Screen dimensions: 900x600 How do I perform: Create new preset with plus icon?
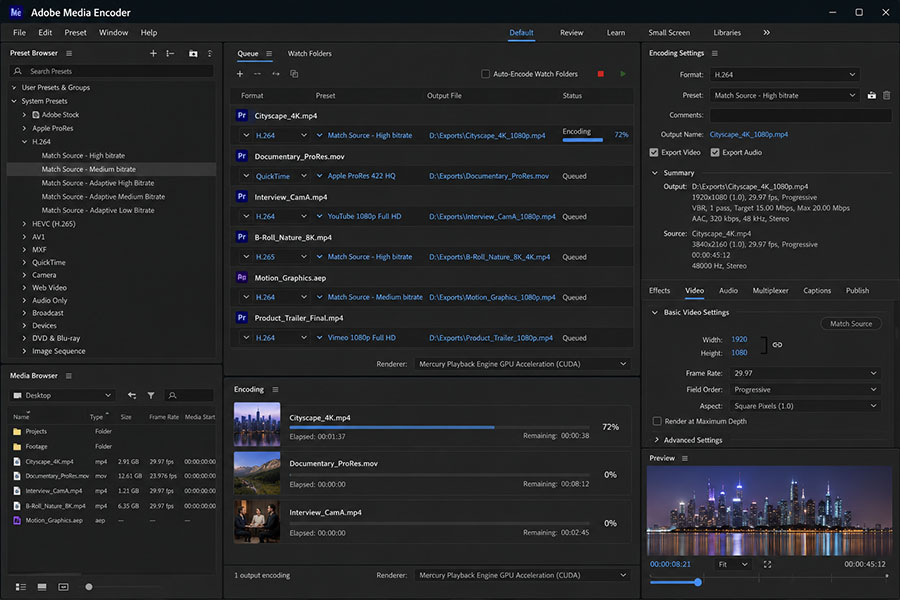pos(153,53)
